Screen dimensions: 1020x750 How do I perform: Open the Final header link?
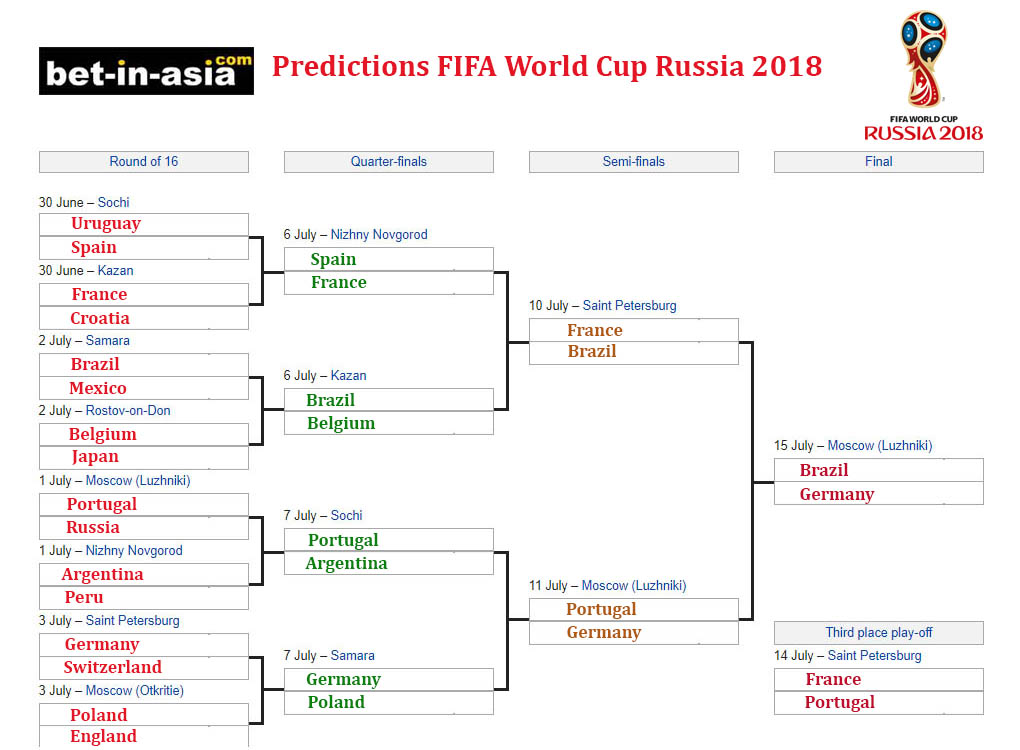click(878, 161)
